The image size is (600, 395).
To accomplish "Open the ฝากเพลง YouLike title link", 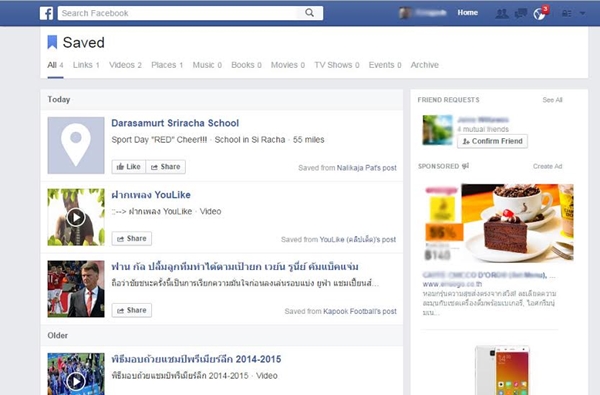I will (151, 195).
